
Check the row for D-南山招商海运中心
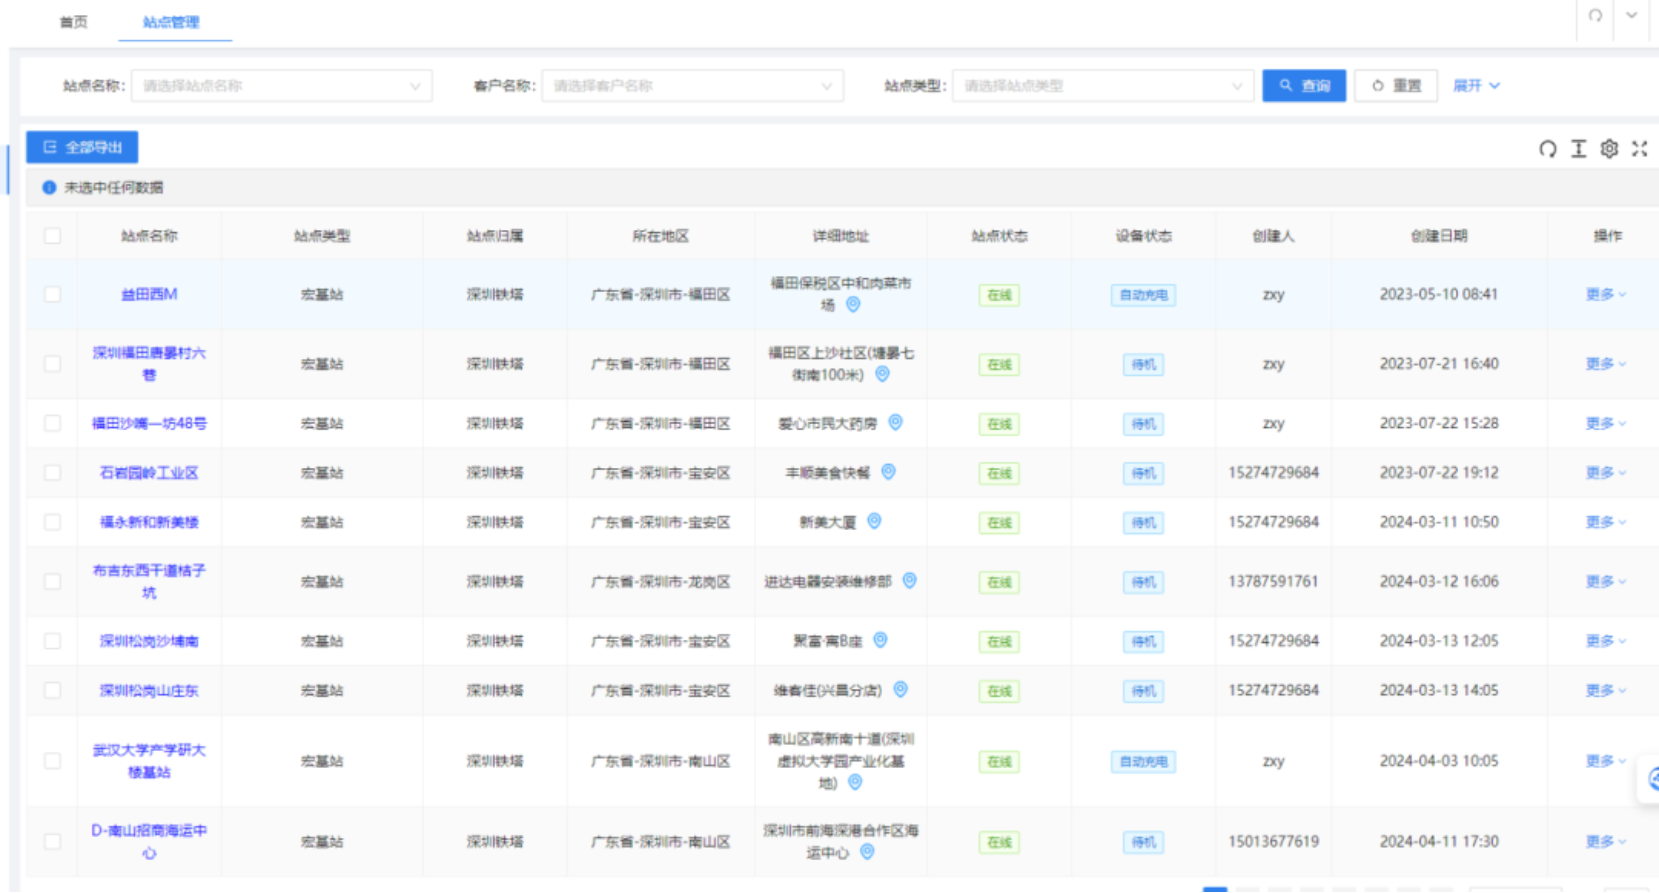[52, 842]
